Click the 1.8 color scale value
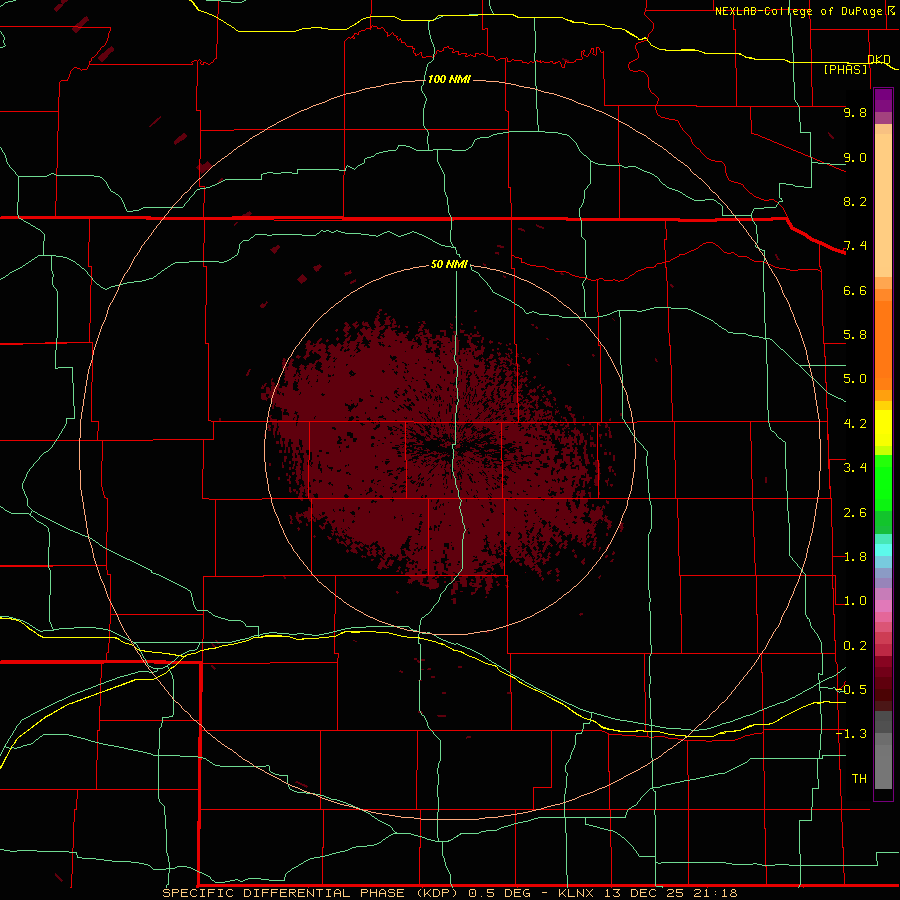 click(x=855, y=557)
